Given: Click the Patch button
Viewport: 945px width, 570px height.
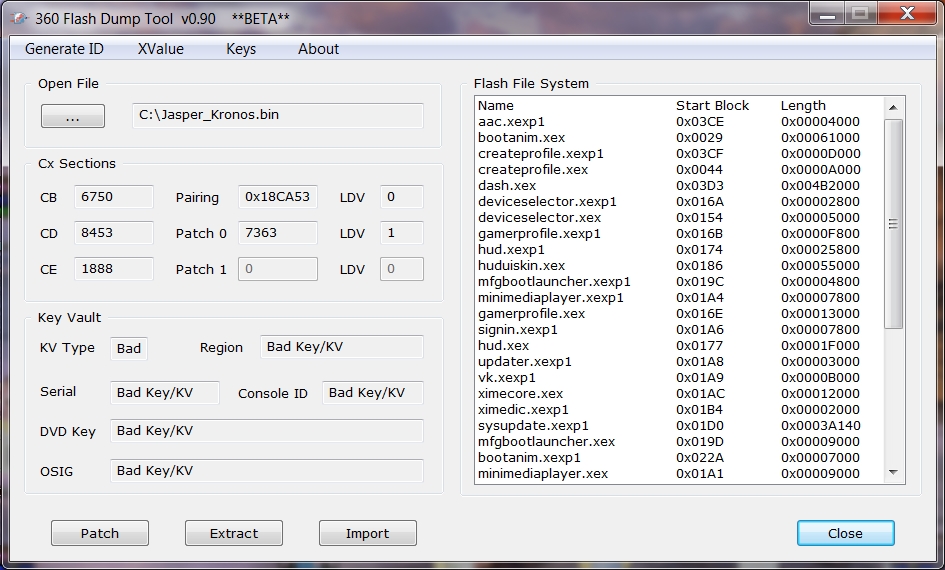Looking at the screenshot, I should (x=100, y=533).
